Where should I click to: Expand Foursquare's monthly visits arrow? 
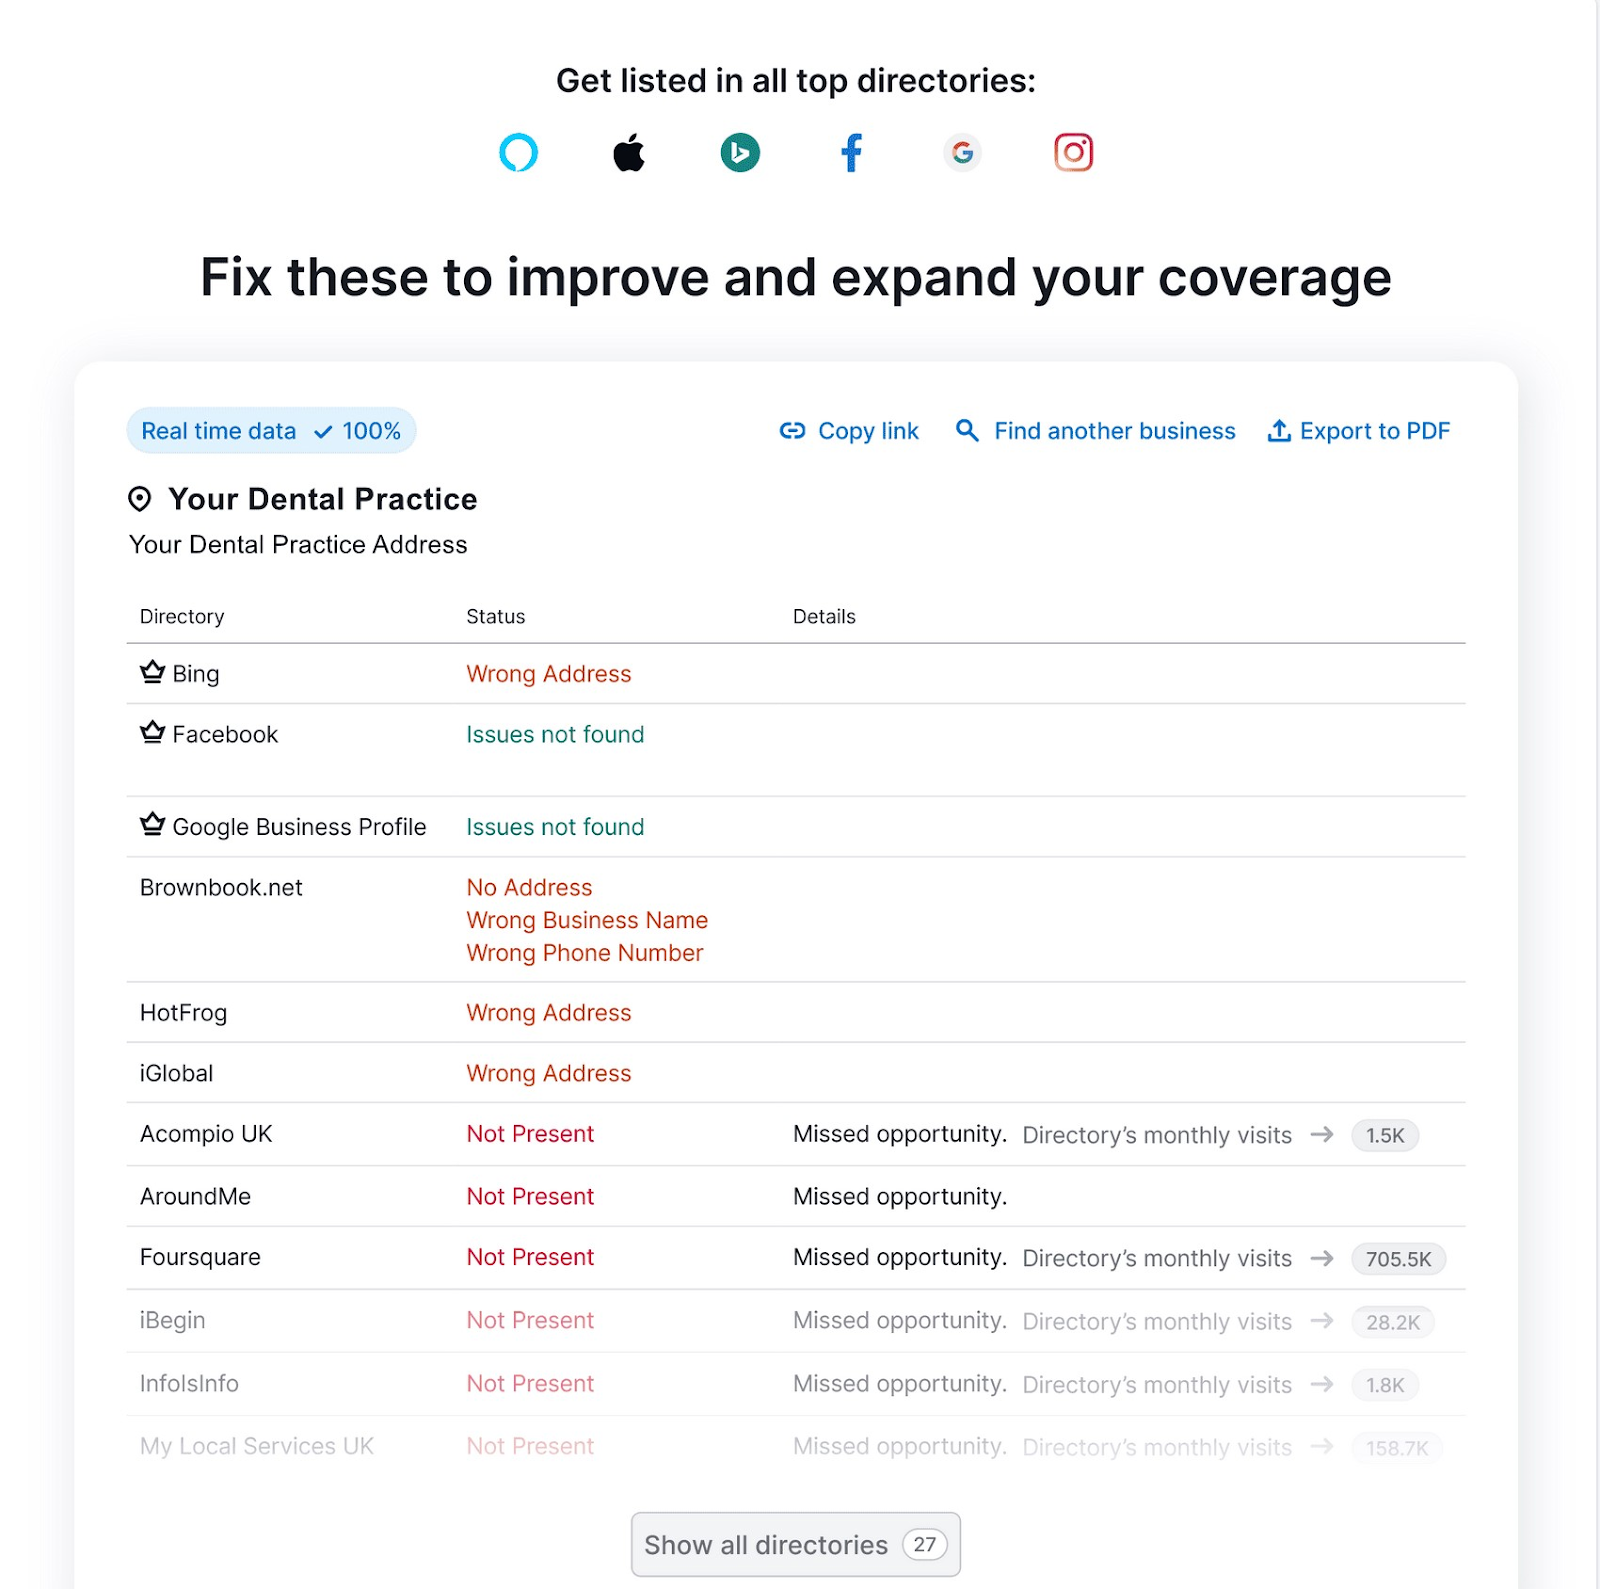[x=1322, y=1259]
